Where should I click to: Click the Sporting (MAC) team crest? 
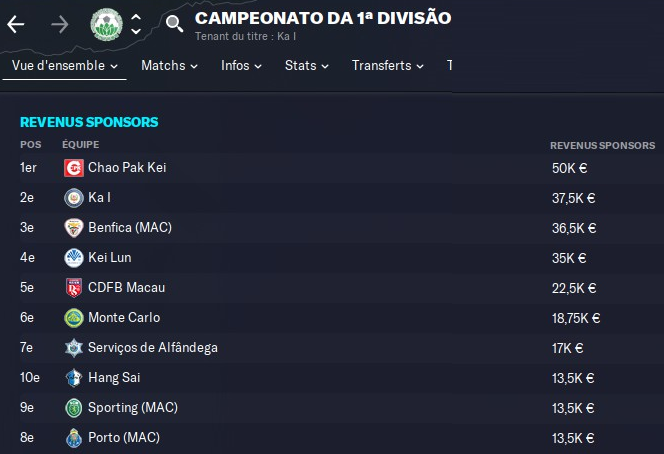[73, 408]
